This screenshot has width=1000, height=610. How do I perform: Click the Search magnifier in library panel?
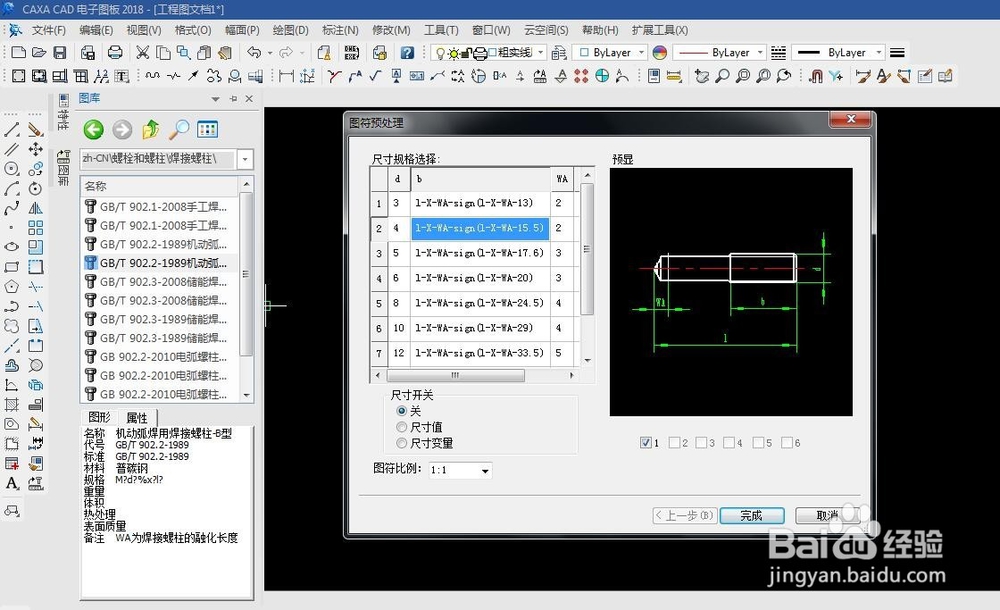click(179, 130)
